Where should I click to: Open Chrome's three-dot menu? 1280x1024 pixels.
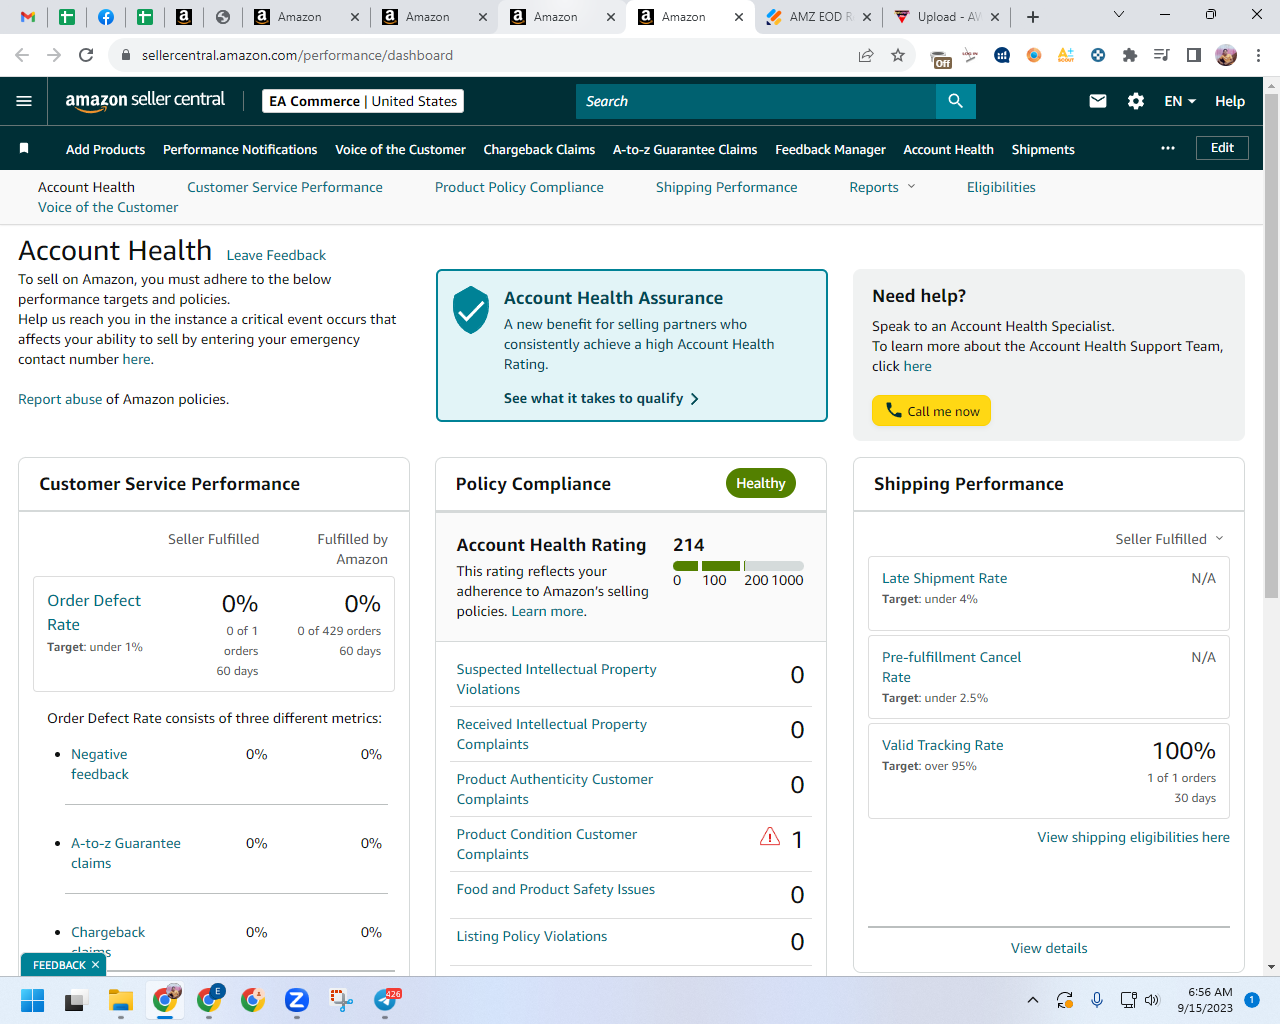1258,55
